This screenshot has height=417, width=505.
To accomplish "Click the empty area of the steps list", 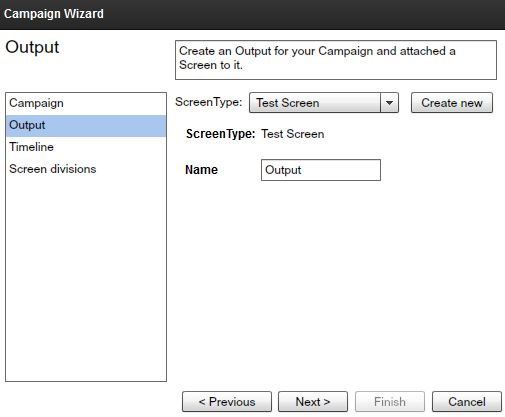I will tap(86, 280).
